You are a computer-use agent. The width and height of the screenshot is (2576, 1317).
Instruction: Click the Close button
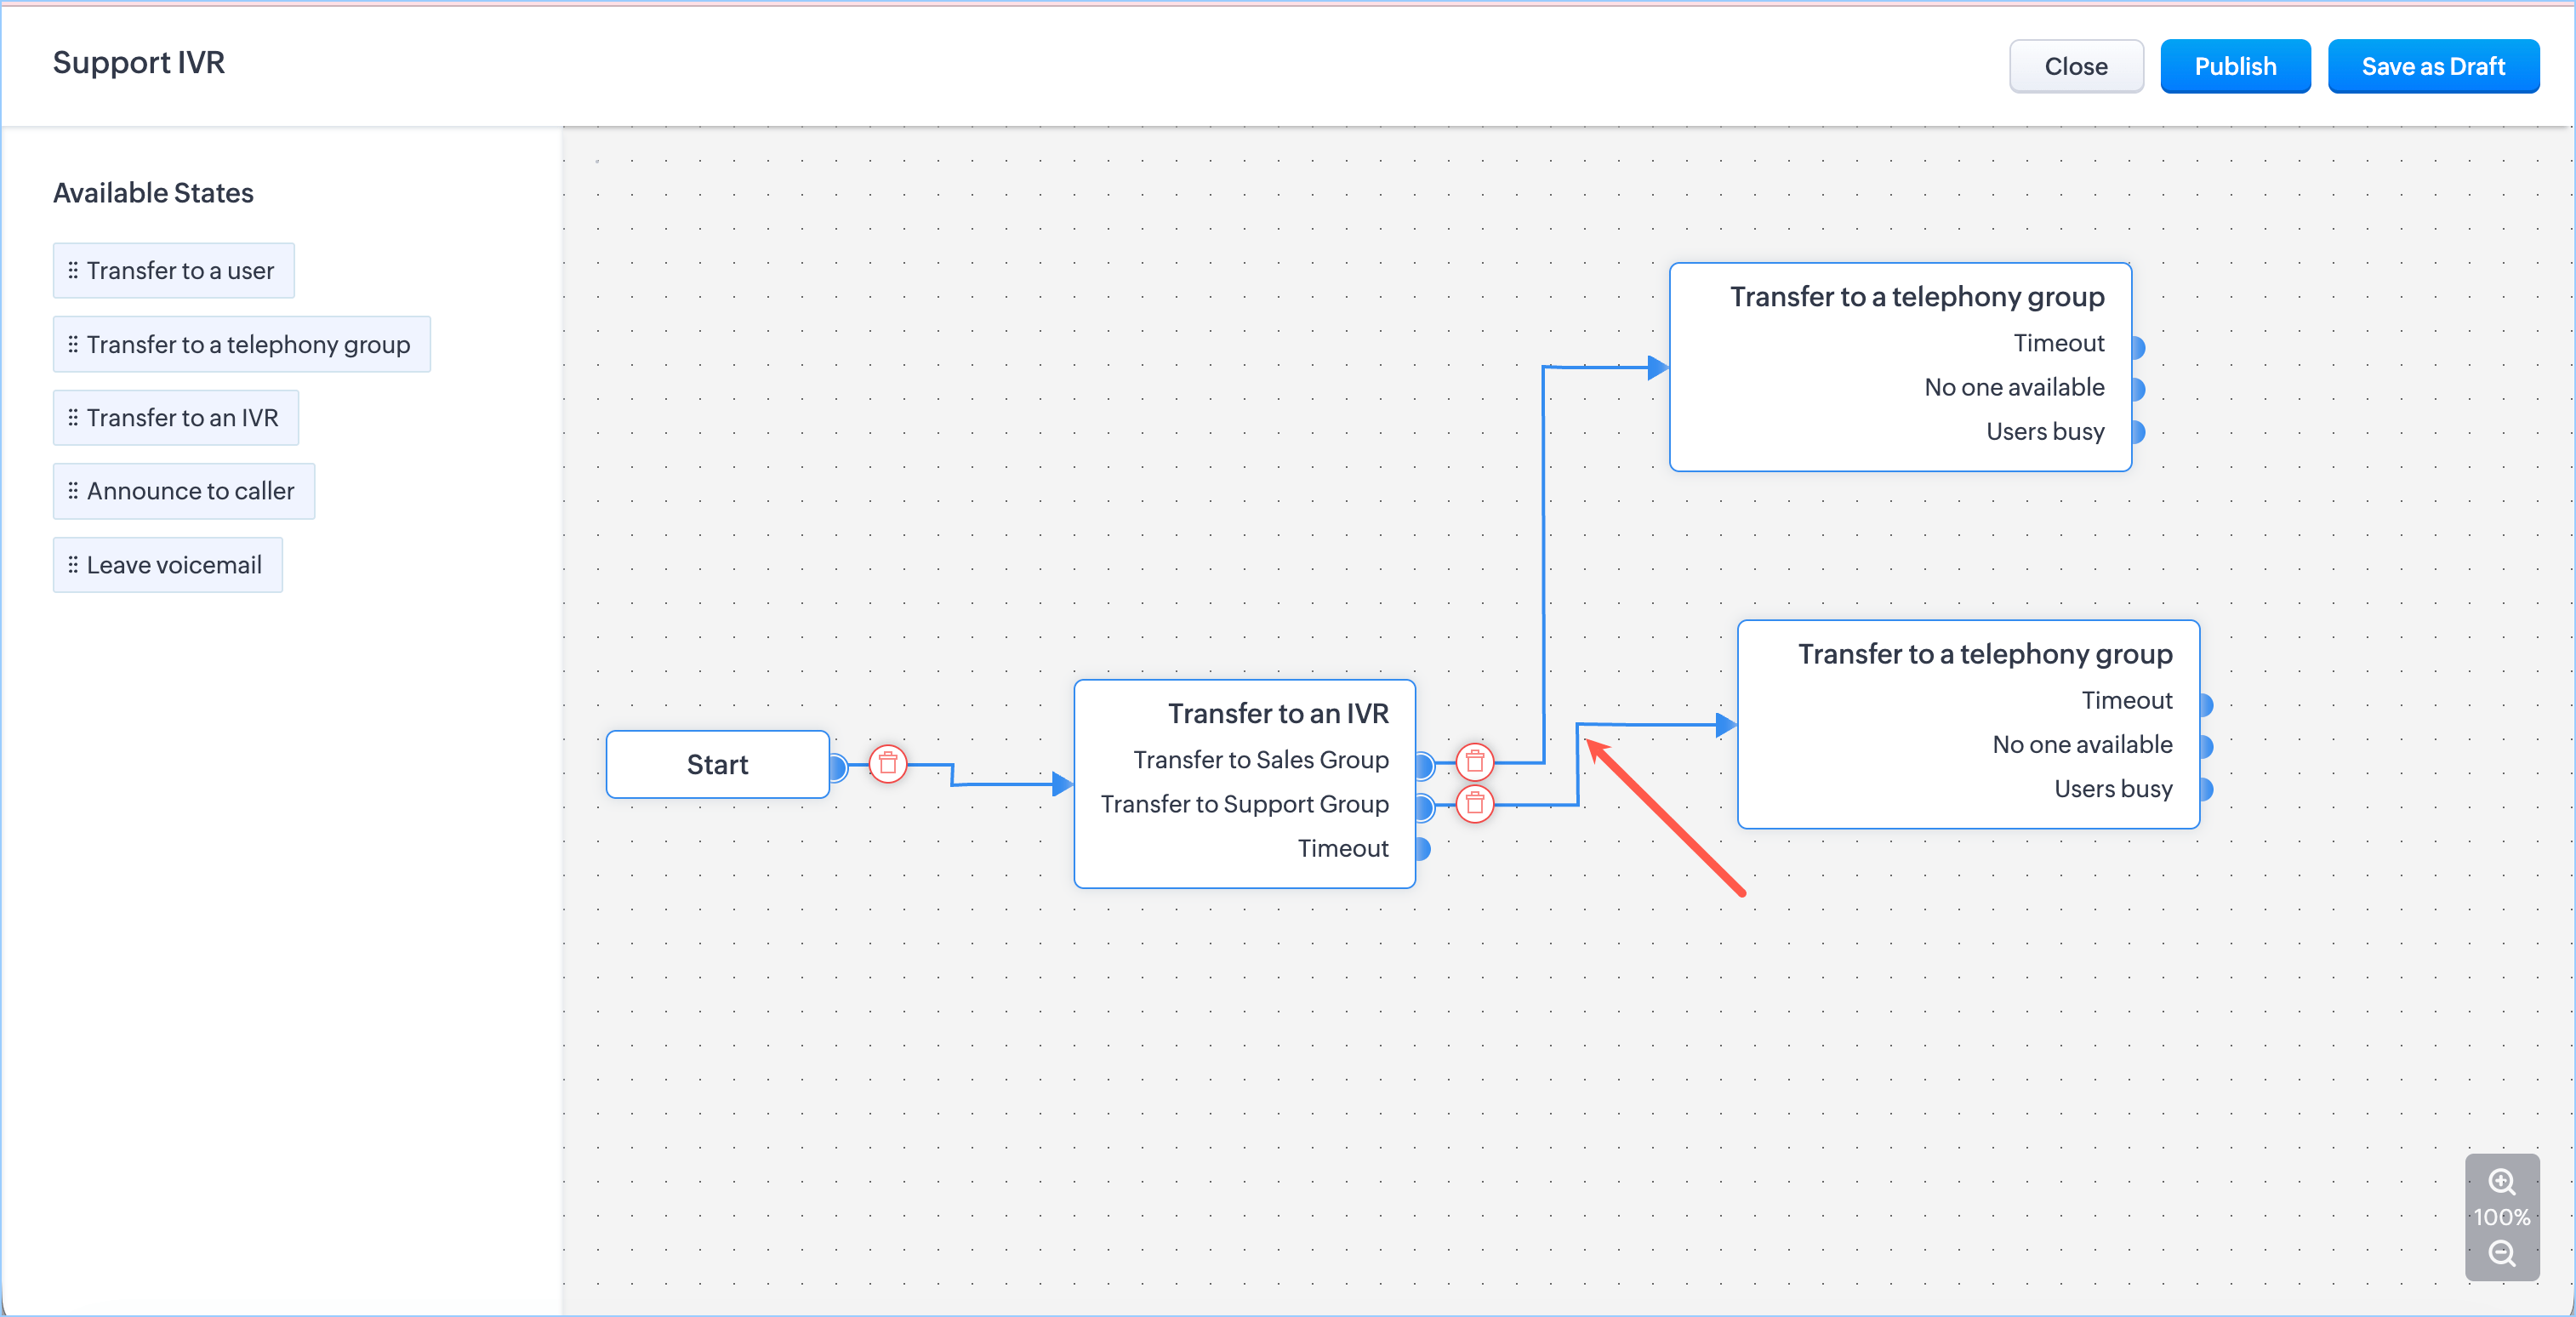[x=2075, y=67]
